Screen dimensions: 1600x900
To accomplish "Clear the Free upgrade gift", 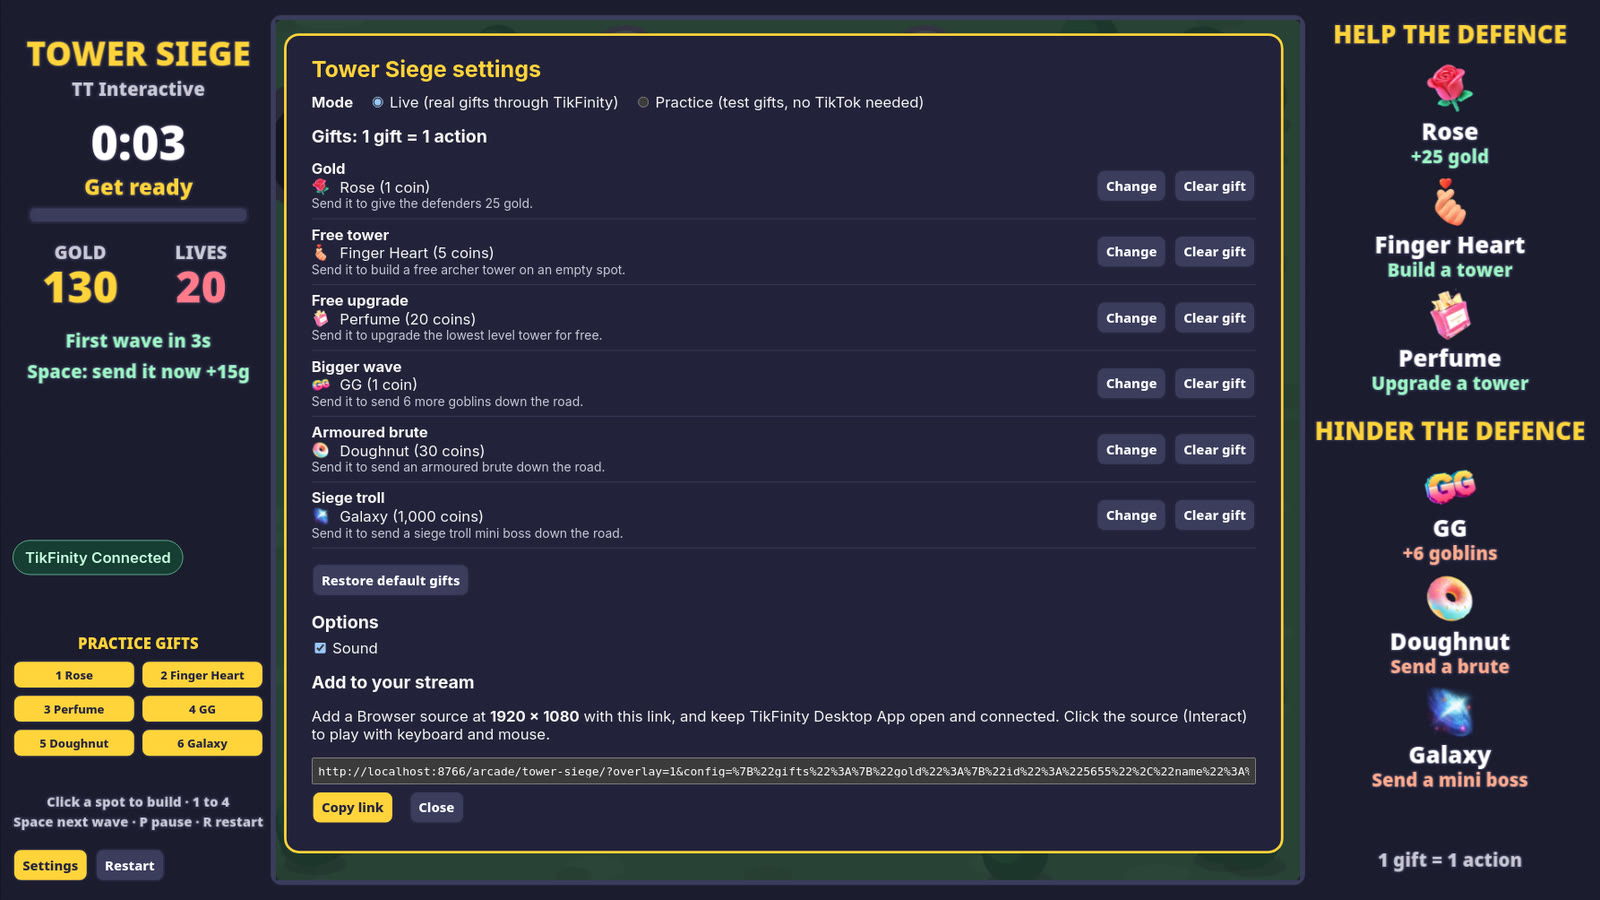I will [1214, 318].
